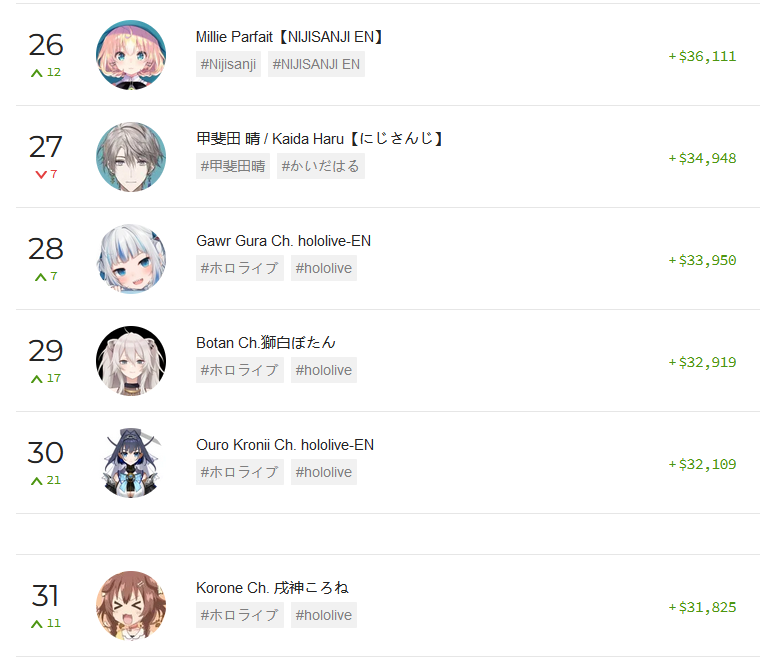780x667 pixels.
Task: Select the #甲斐田晴 hashtag
Action: click(233, 166)
